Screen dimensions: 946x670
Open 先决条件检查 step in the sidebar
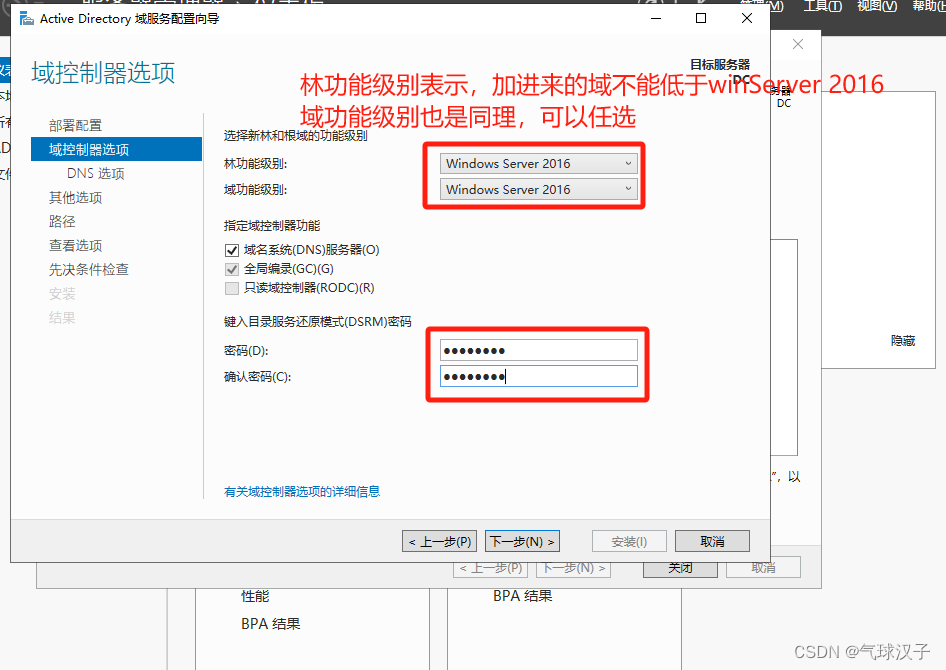click(x=89, y=270)
